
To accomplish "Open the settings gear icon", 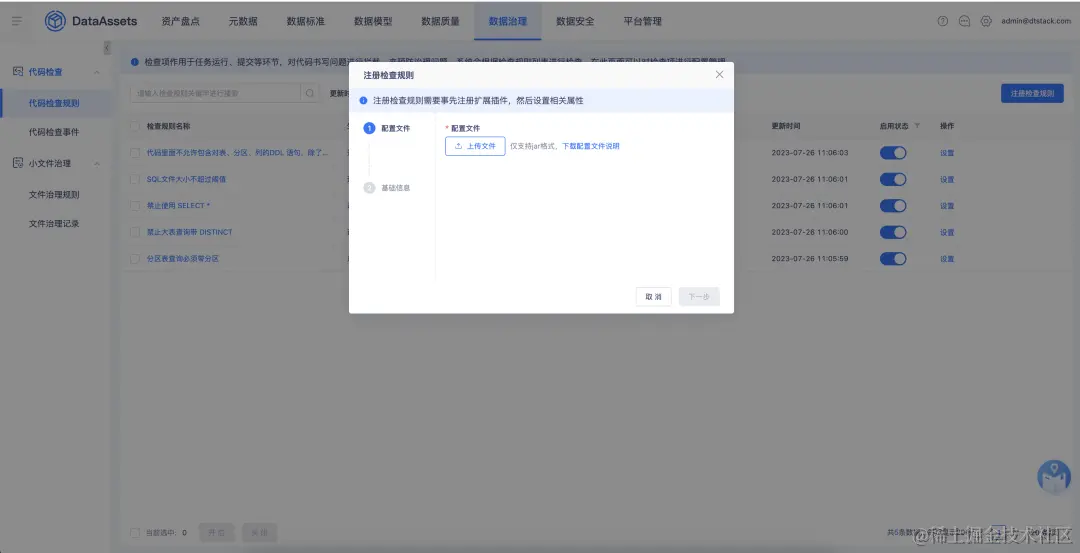I will pyautogui.click(x=986, y=21).
